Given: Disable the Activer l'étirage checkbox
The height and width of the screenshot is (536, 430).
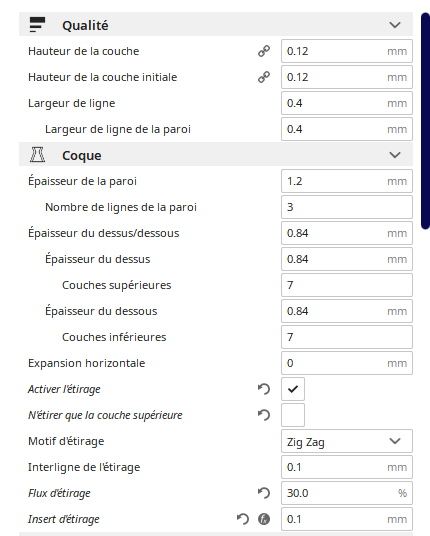Looking at the screenshot, I should (x=293, y=389).
